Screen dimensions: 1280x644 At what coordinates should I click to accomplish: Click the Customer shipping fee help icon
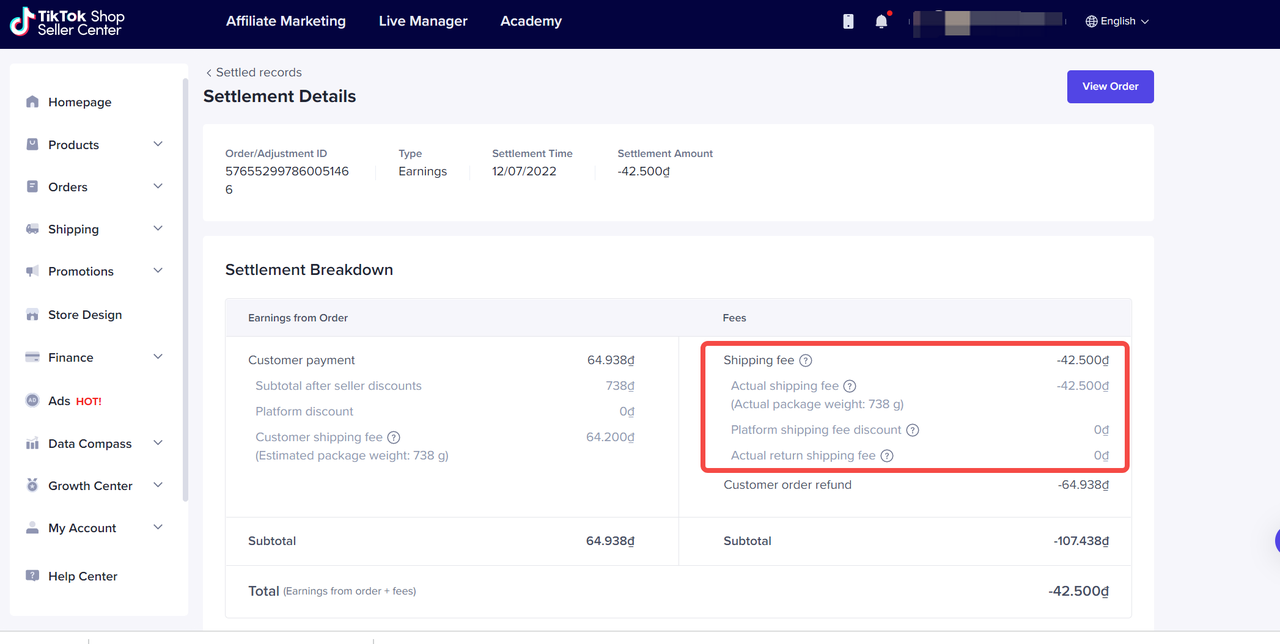394,437
